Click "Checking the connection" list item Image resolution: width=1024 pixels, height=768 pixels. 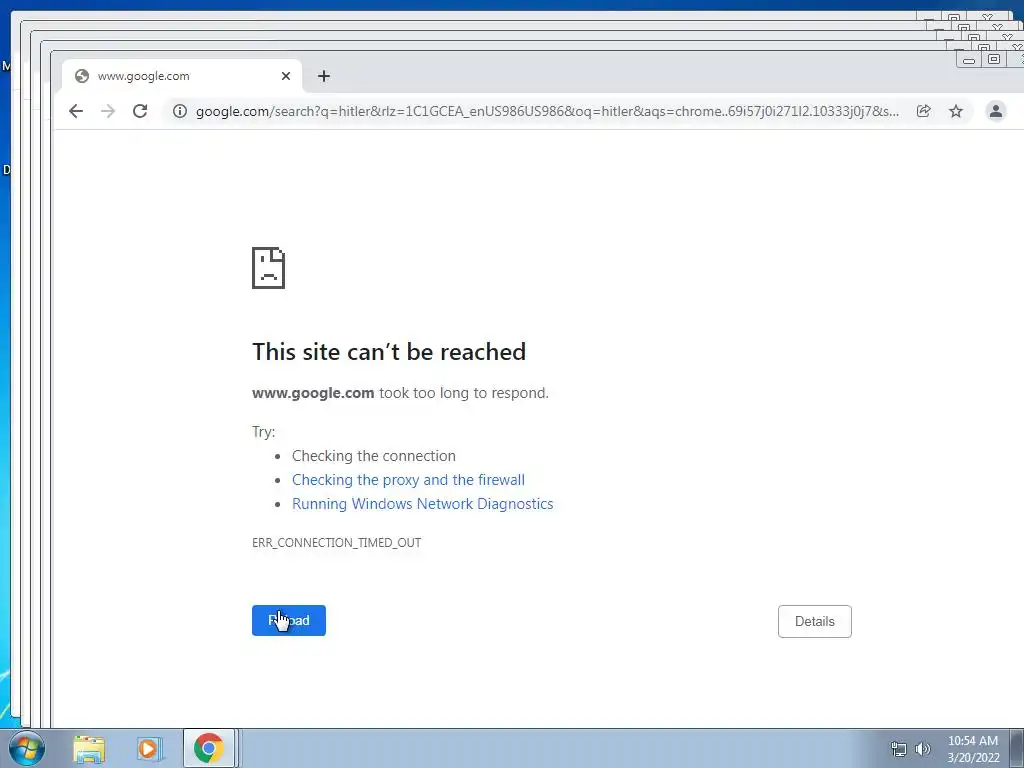pyautogui.click(x=374, y=456)
